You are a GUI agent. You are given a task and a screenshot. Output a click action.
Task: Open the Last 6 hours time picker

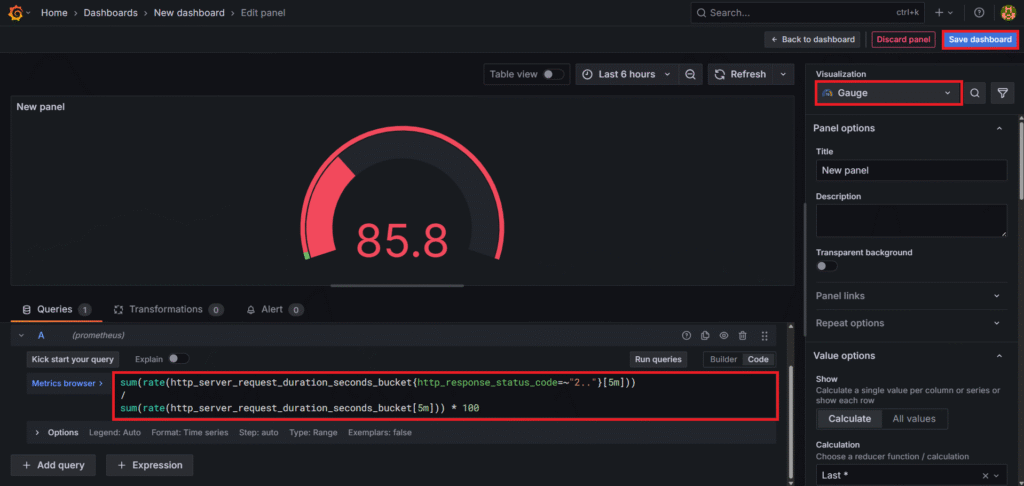(626, 74)
